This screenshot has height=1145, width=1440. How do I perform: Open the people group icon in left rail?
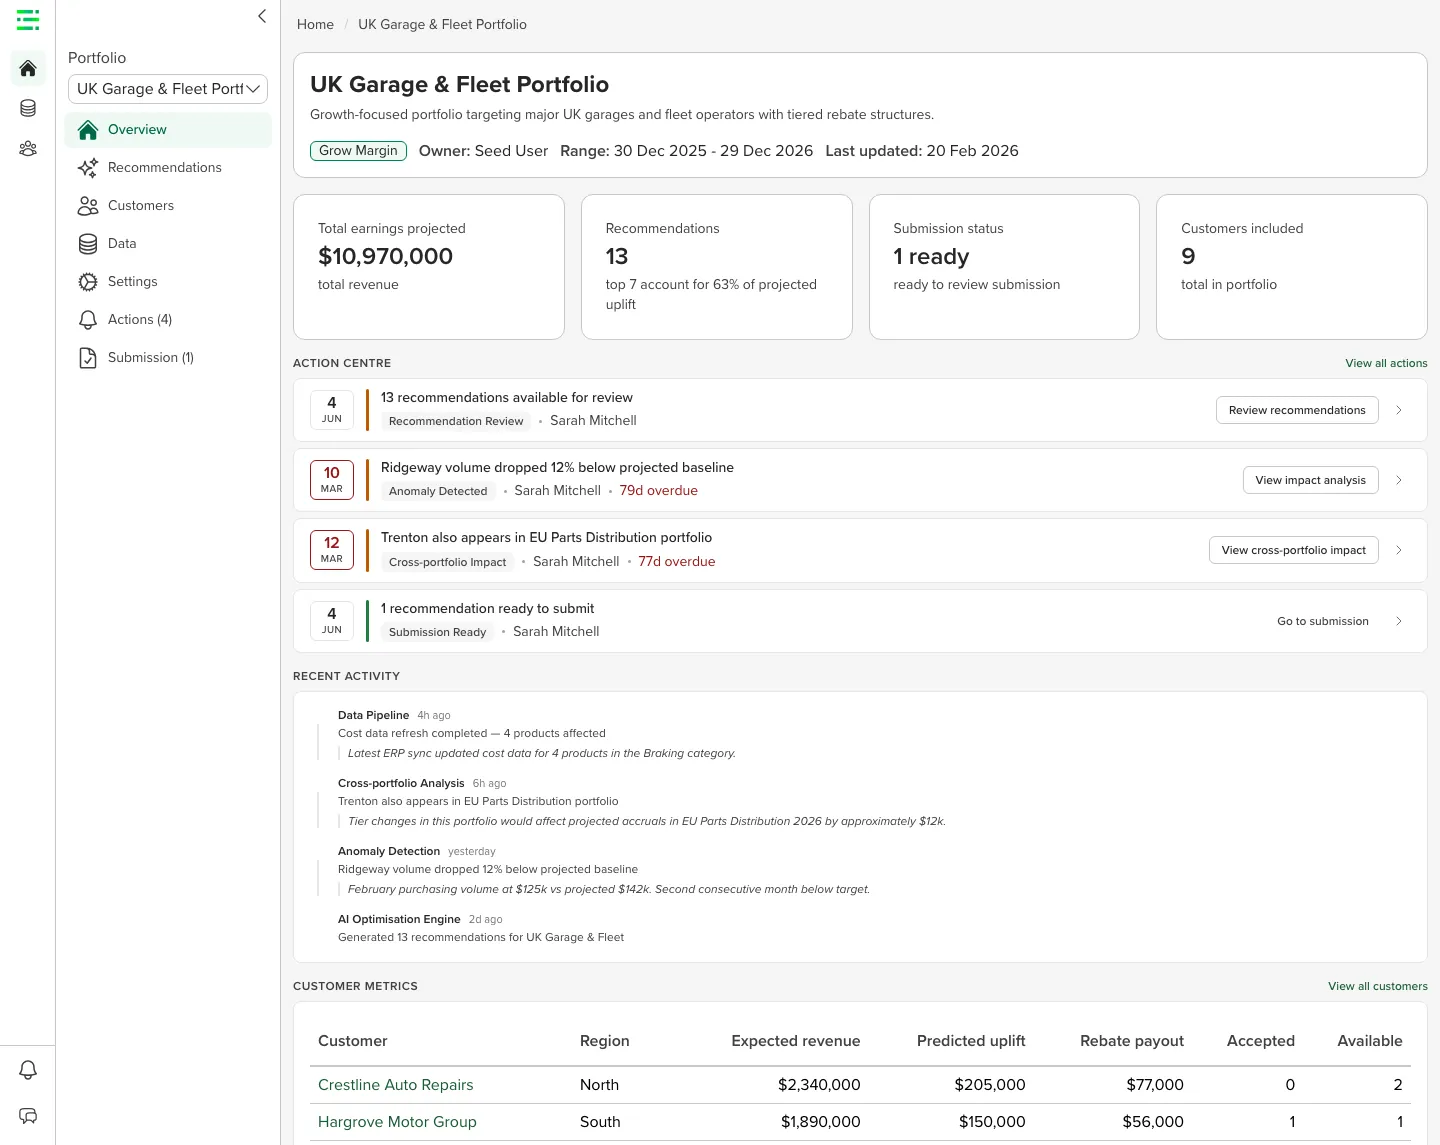pos(28,148)
